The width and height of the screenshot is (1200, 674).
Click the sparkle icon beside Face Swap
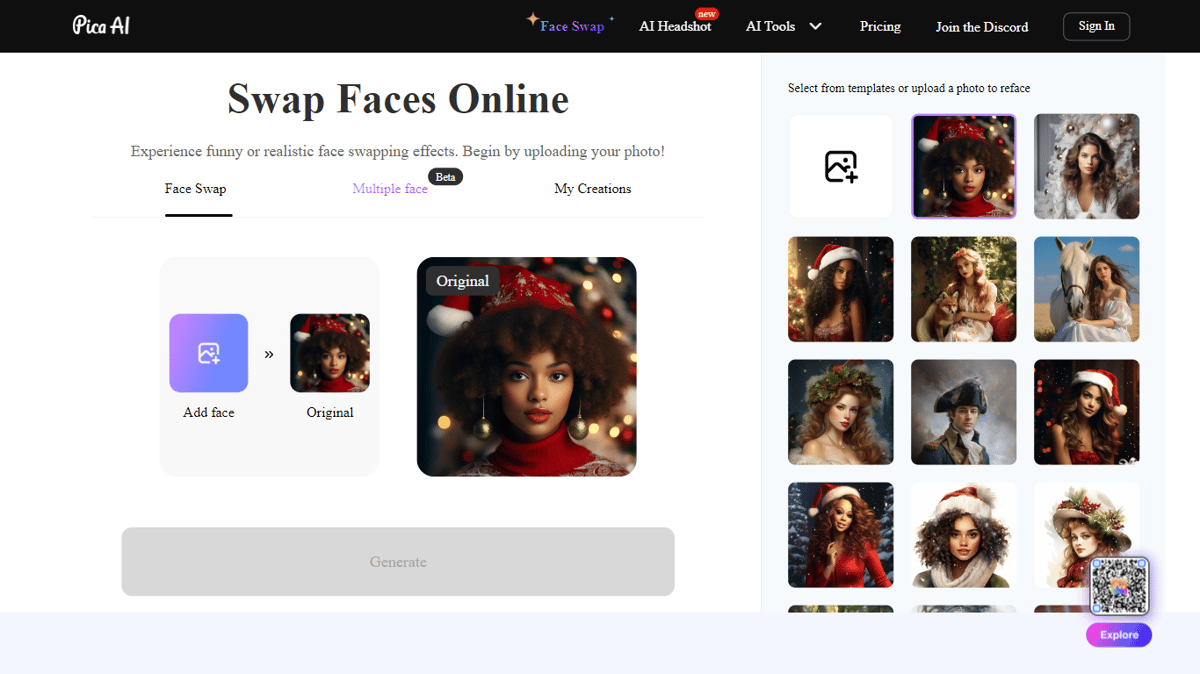tap(533, 19)
